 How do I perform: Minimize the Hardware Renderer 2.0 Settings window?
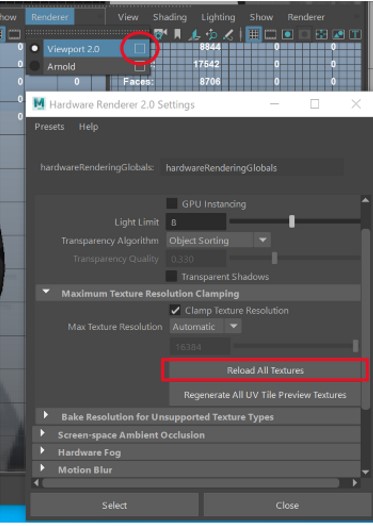[274, 104]
